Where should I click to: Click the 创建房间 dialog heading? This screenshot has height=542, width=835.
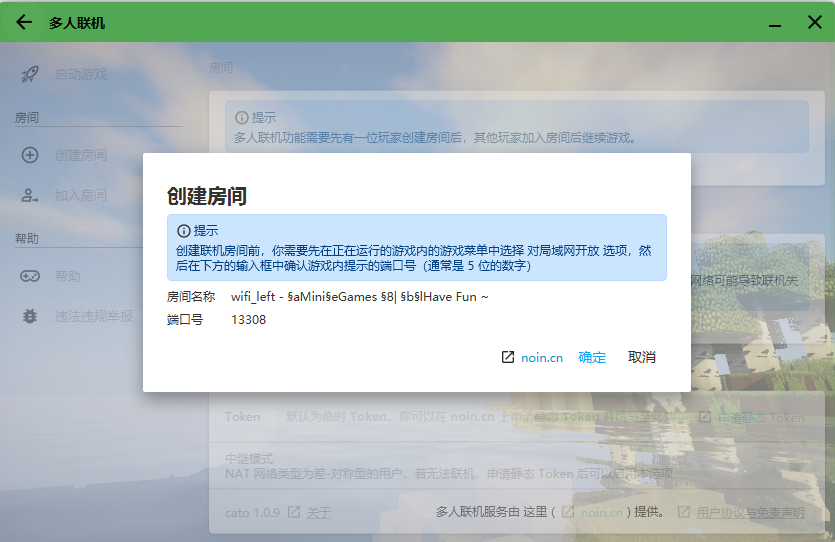point(207,196)
